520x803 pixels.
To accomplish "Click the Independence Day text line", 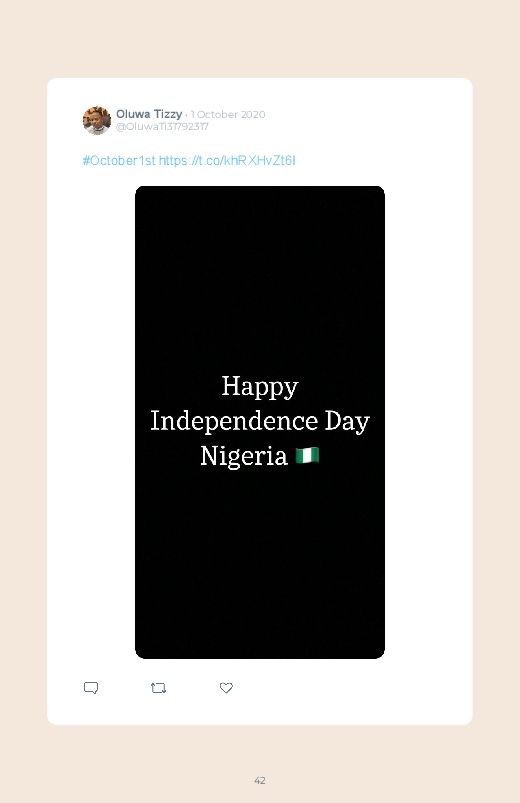I will [x=260, y=421].
